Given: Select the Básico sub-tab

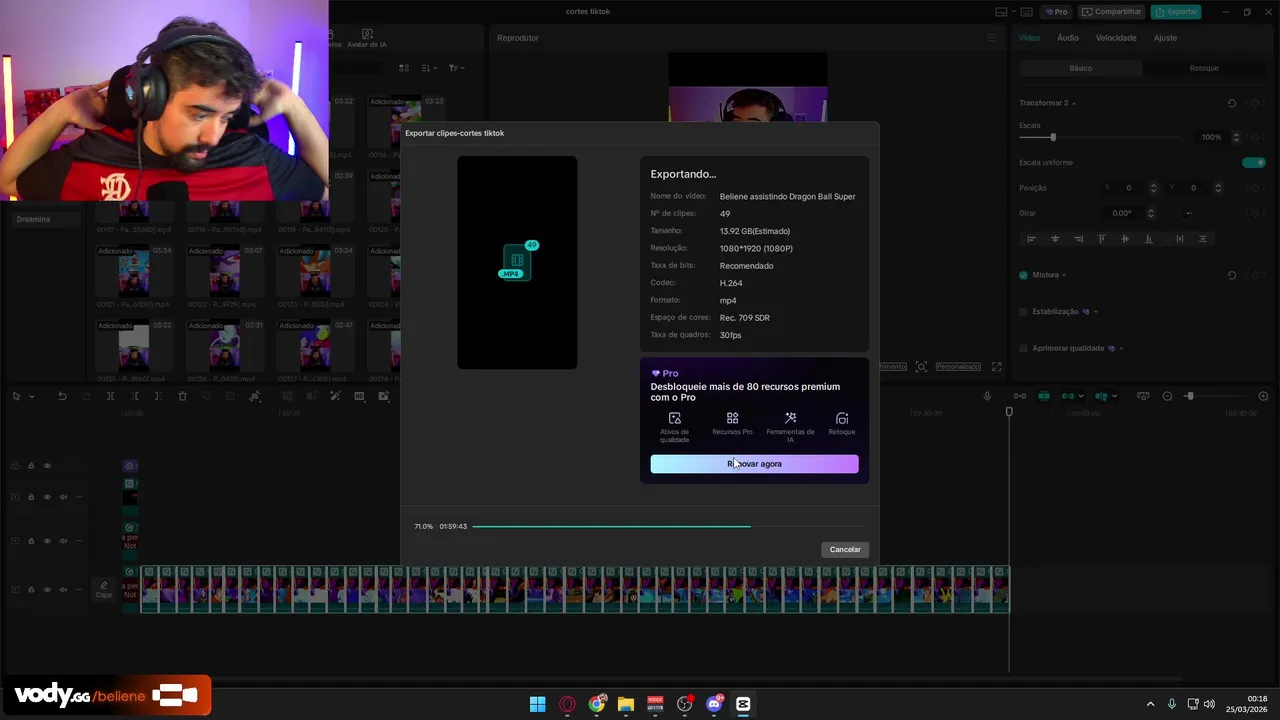Looking at the screenshot, I should 1081,68.
